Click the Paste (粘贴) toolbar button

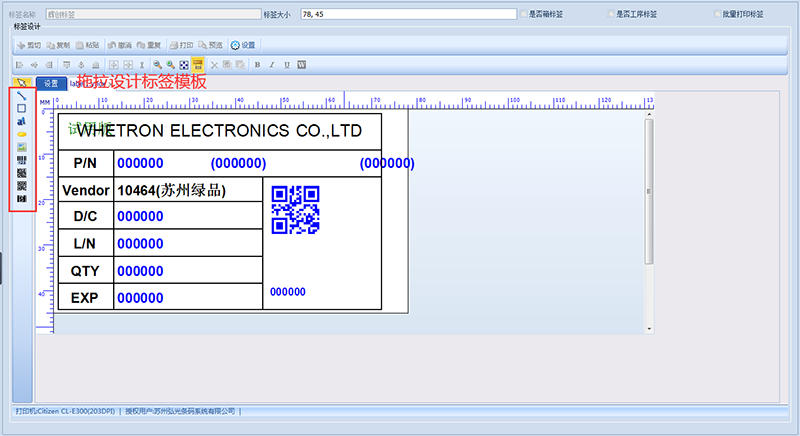click(x=87, y=45)
